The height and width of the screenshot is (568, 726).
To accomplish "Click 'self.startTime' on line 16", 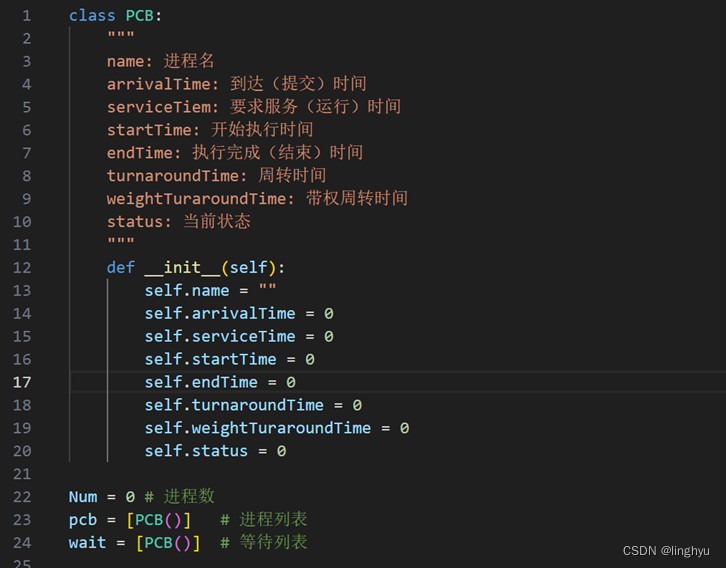I will tap(211, 360).
